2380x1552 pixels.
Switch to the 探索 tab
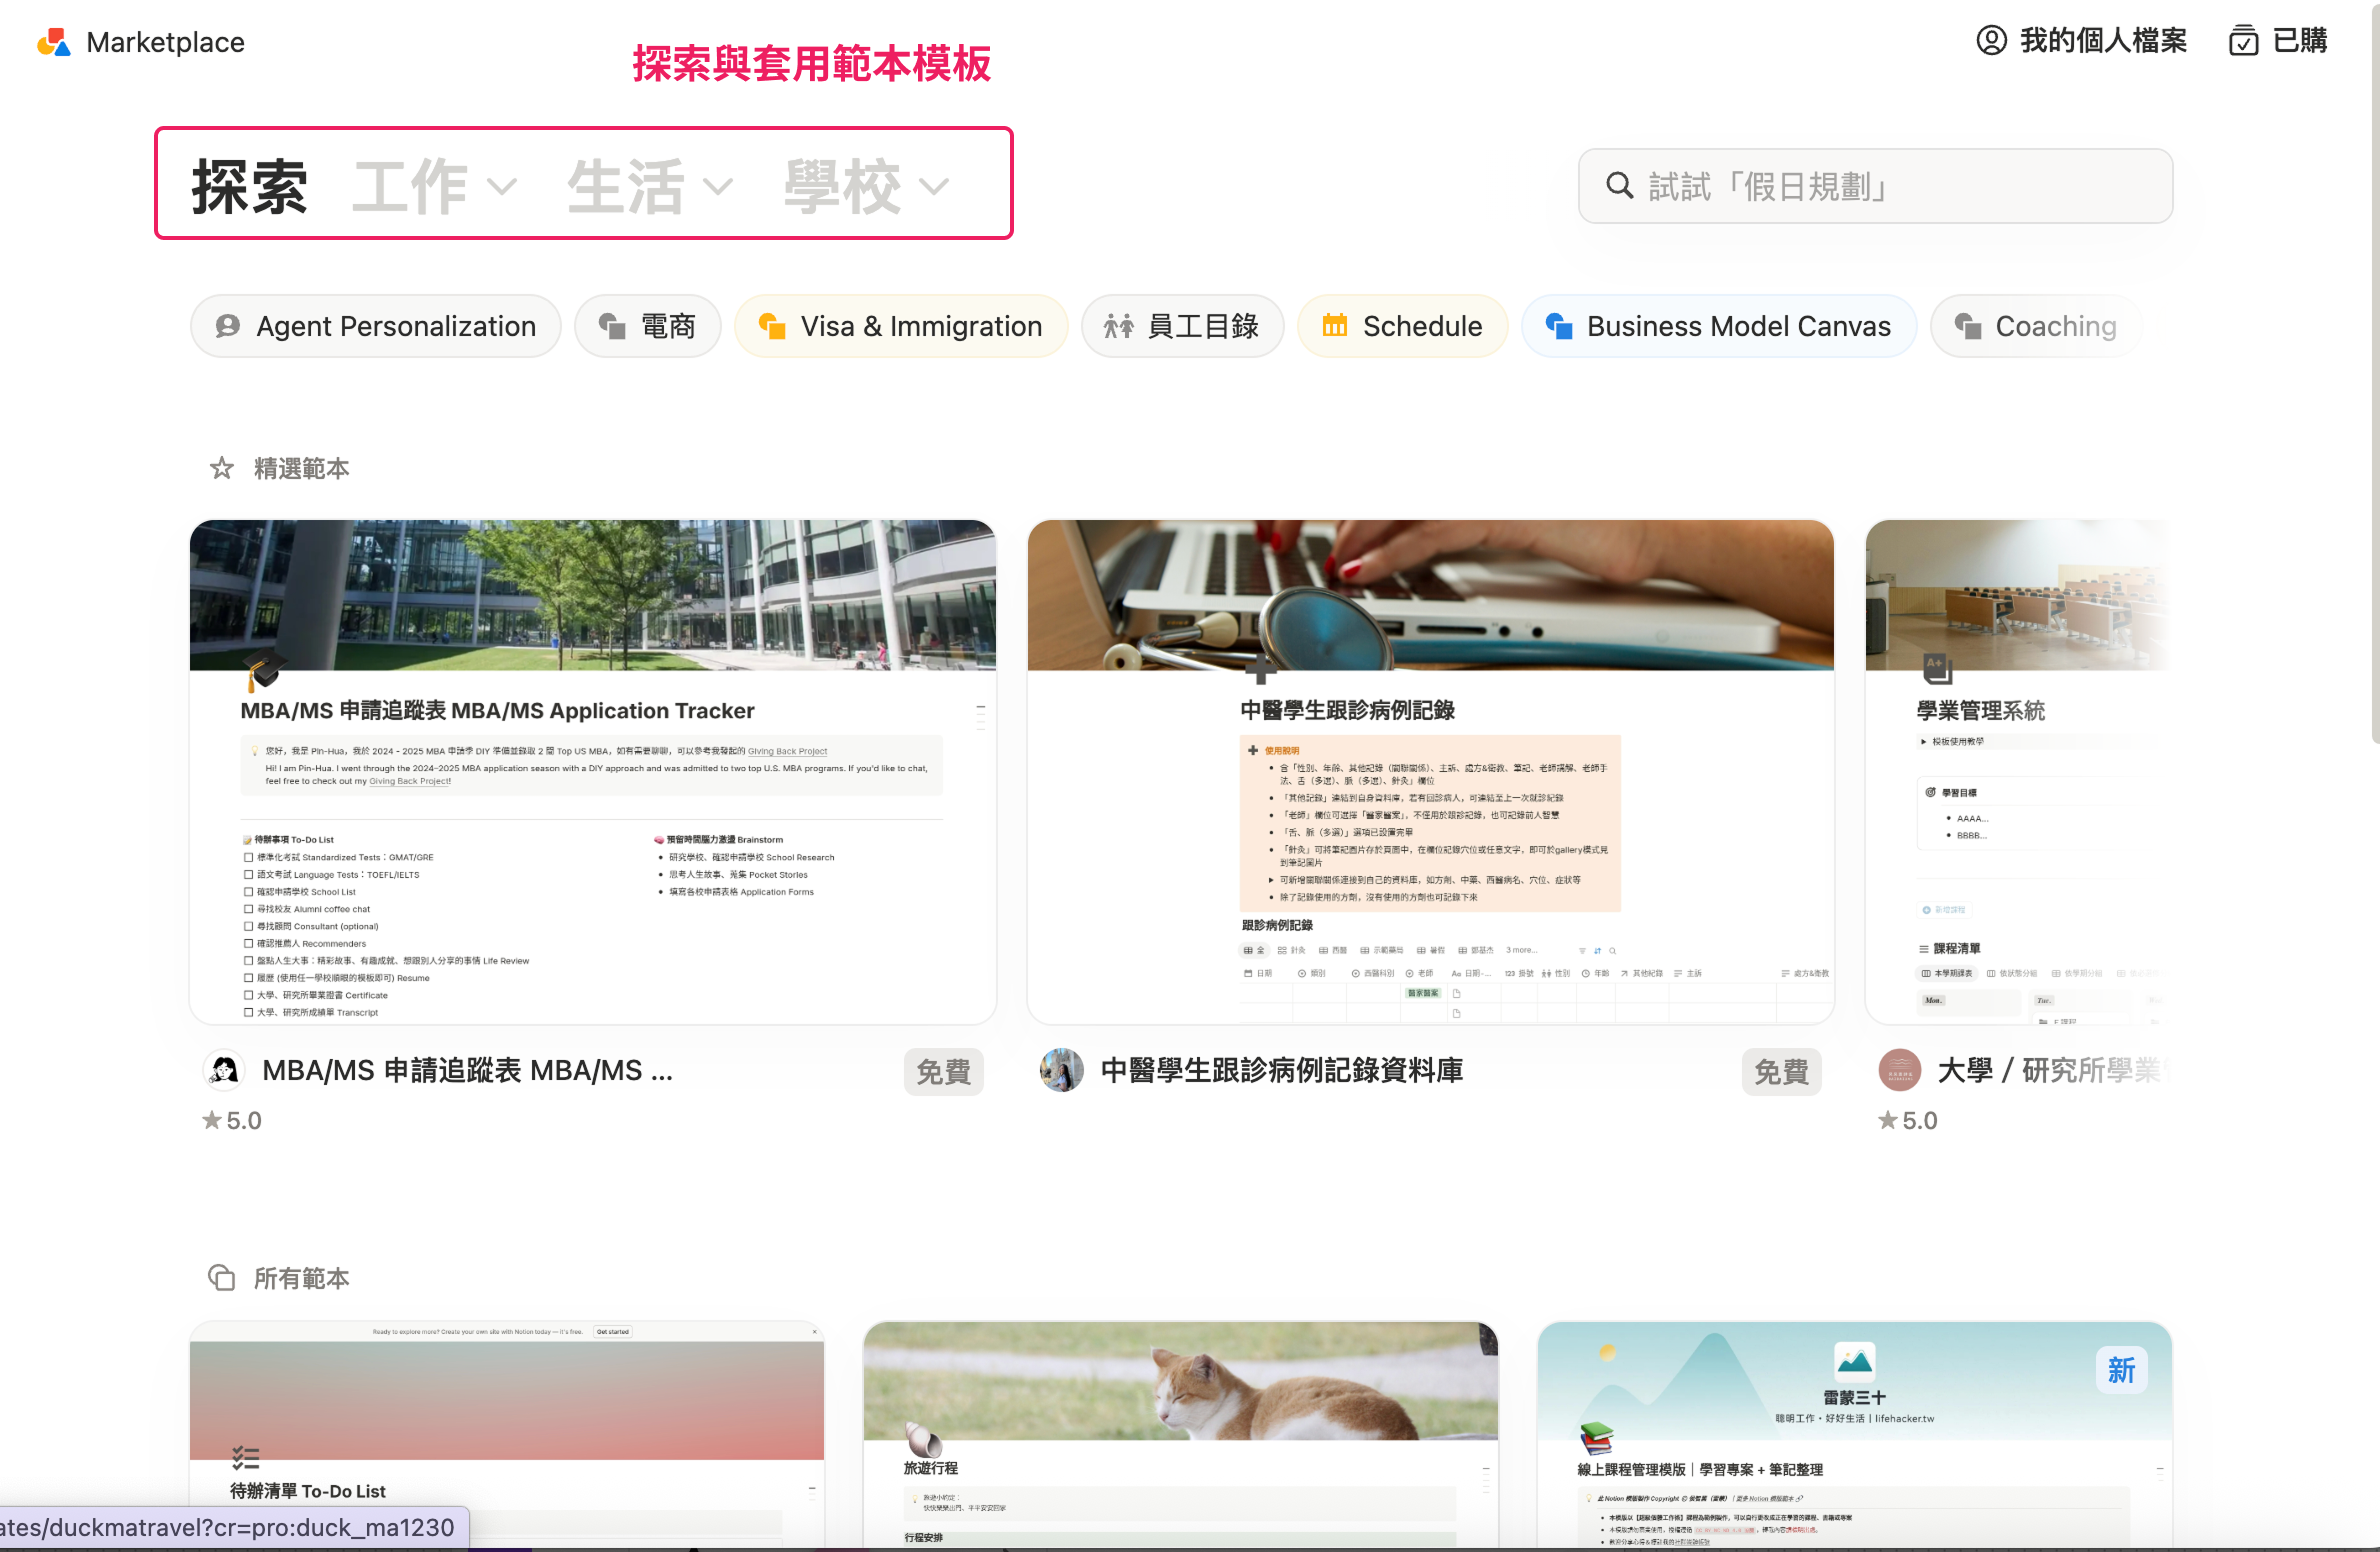click(249, 186)
